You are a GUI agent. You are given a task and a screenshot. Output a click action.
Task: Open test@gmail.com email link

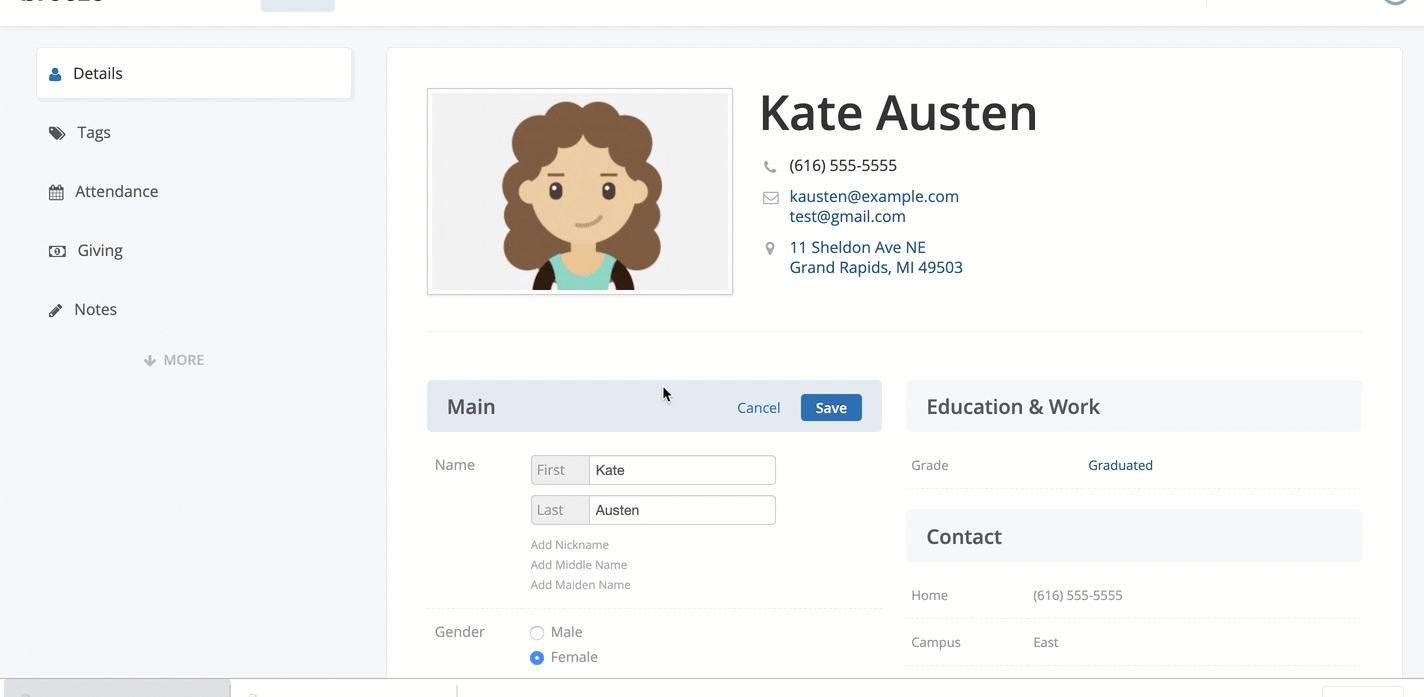848,216
